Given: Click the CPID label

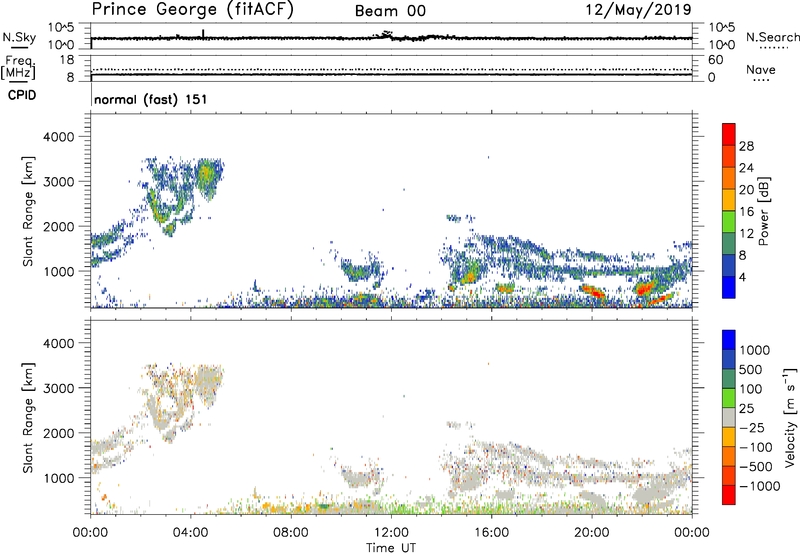Looking at the screenshot, I should point(22,95).
